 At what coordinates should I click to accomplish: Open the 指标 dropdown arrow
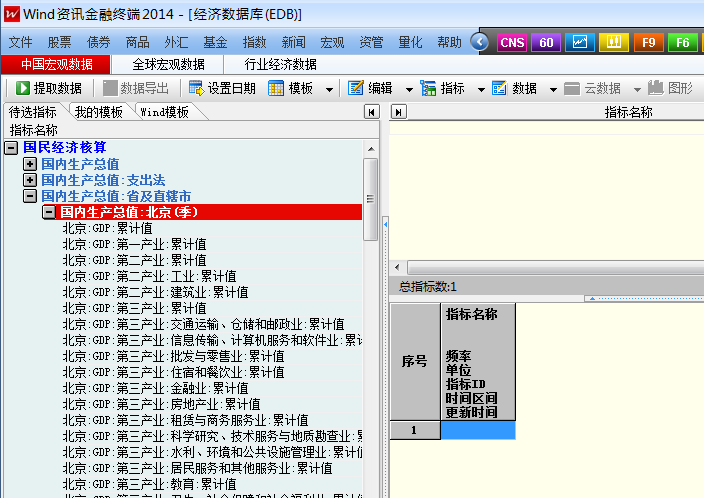481,90
